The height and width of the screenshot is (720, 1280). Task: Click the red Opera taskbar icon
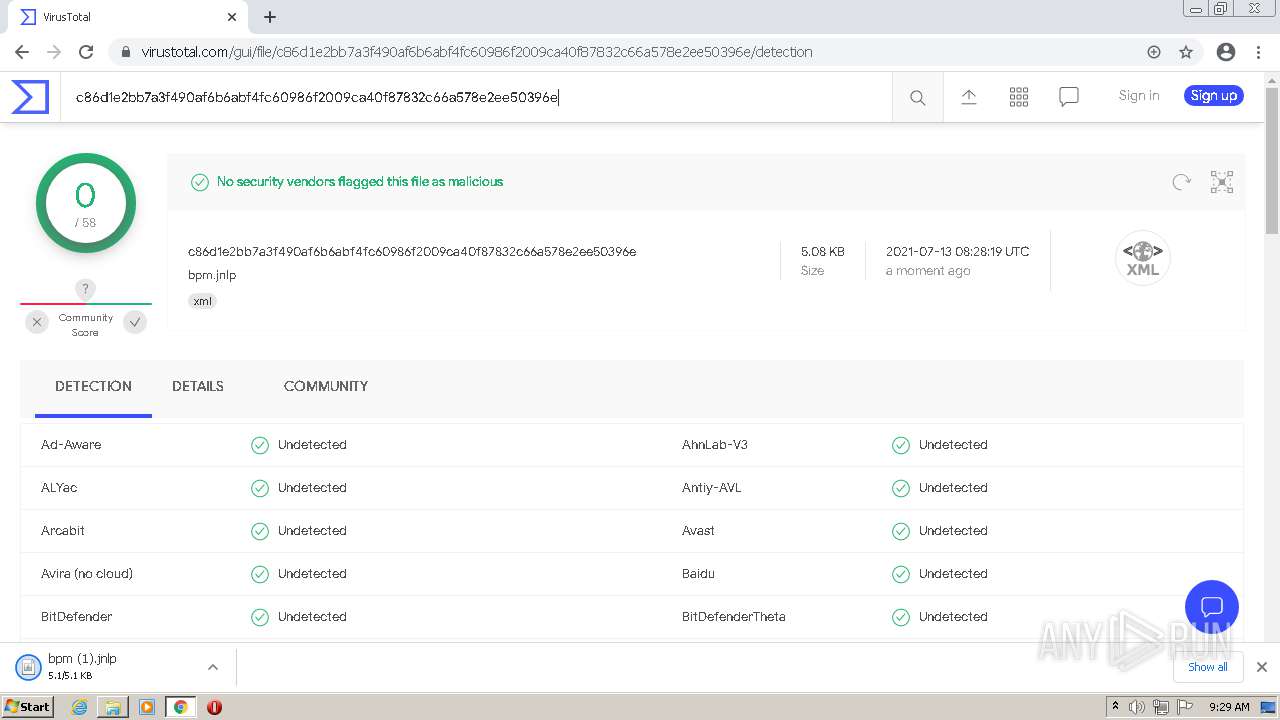click(214, 707)
